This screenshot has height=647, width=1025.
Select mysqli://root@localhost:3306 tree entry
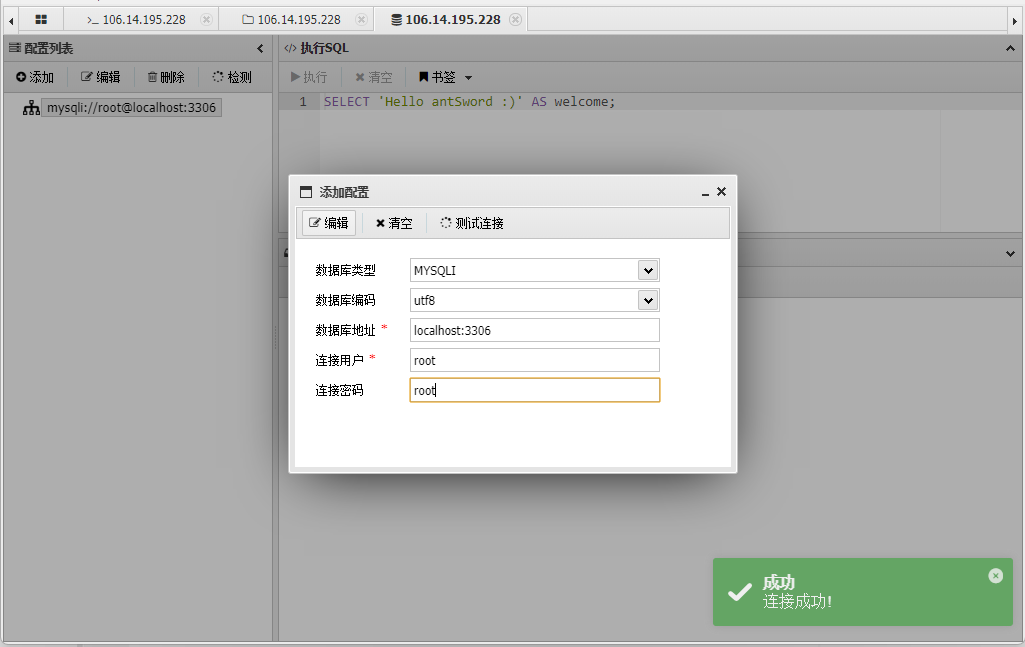pos(131,108)
